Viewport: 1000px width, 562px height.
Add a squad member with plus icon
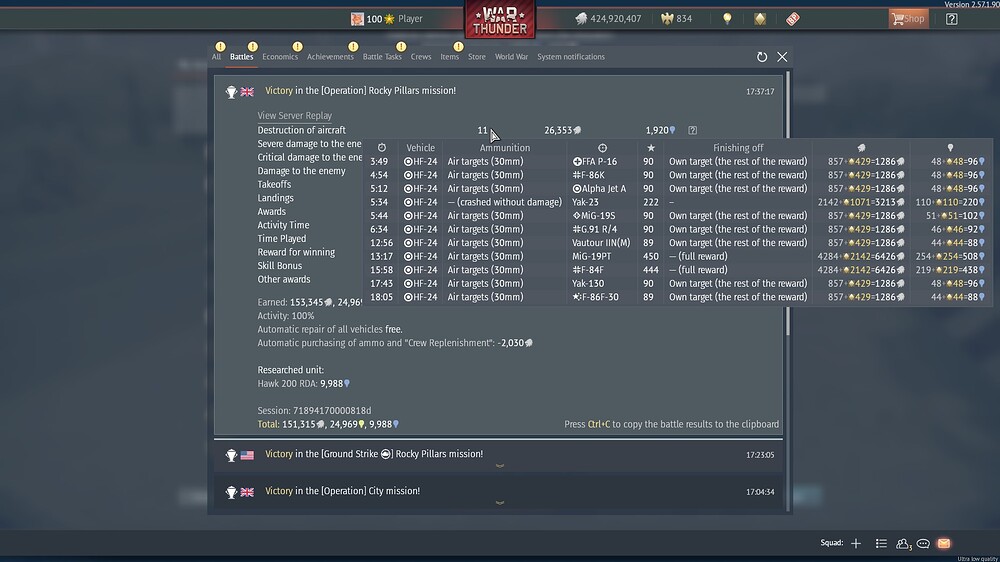[856, 544]
